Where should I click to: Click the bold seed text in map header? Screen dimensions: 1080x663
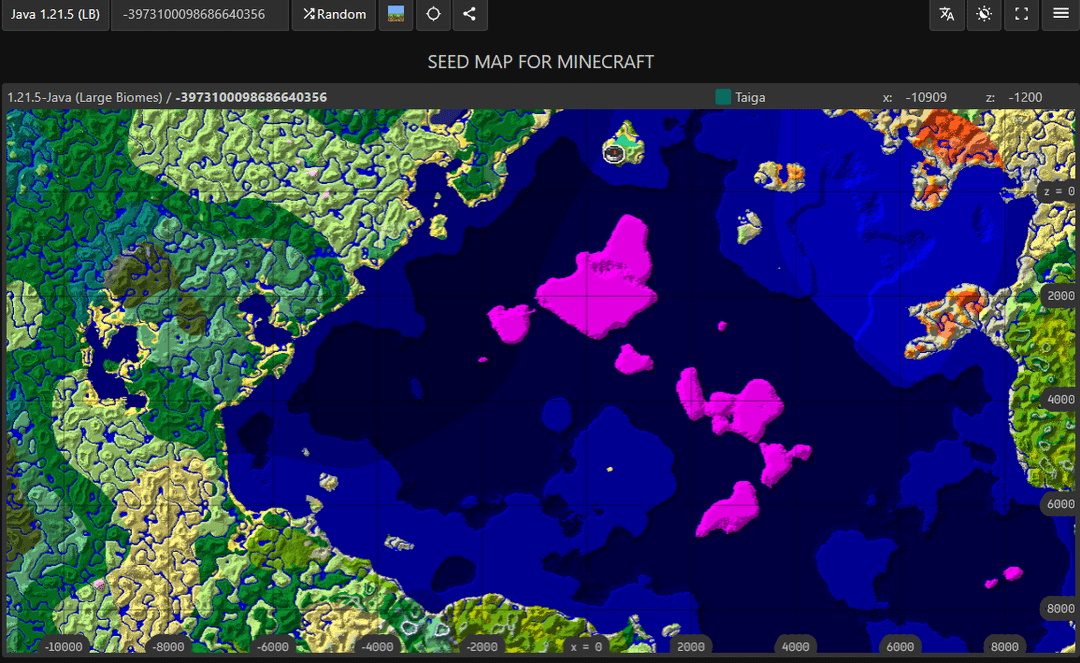click(x=251, y=97)
